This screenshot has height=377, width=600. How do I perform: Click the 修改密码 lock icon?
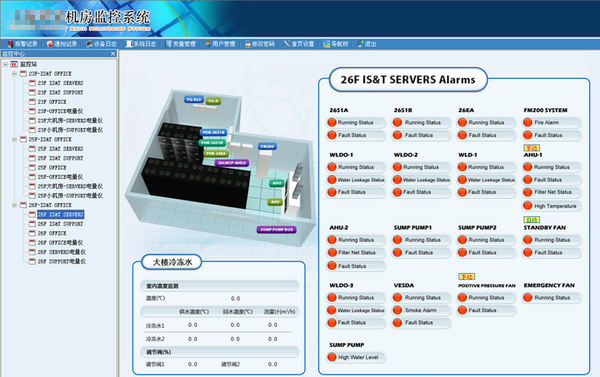pyautogui.click(x=248, y=44)
